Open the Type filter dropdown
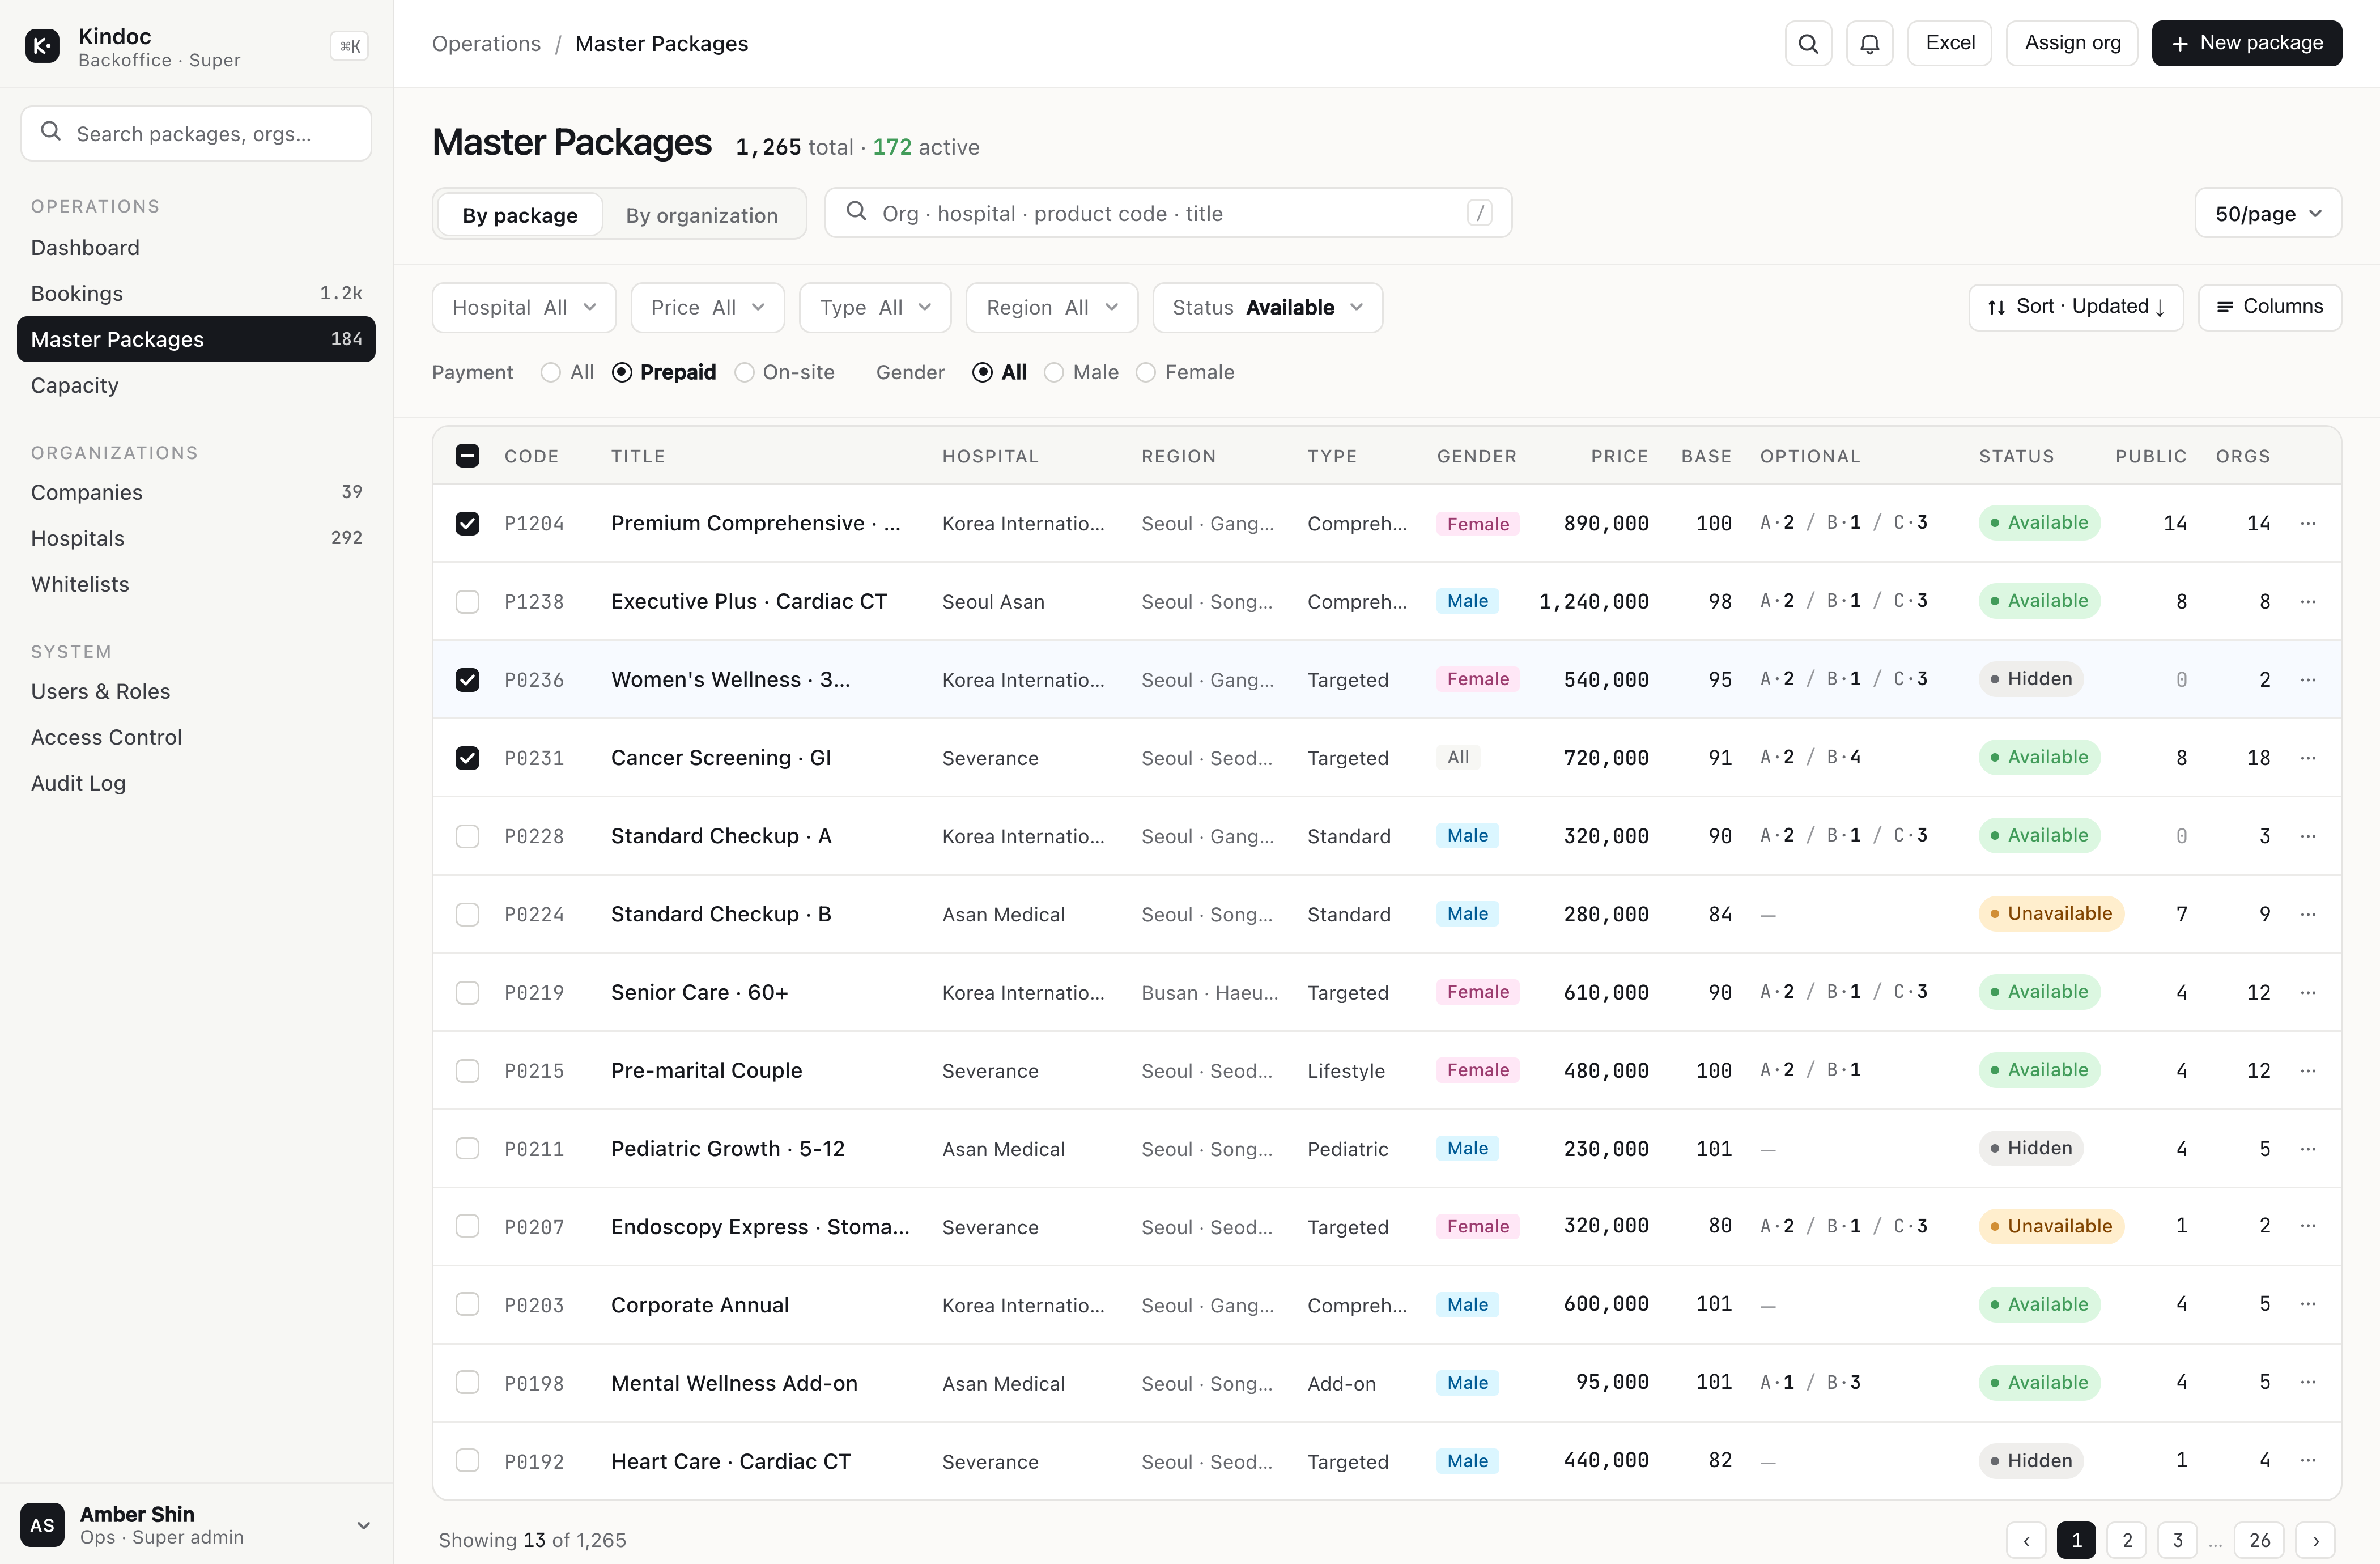2380x1564 pixels. 875,307
